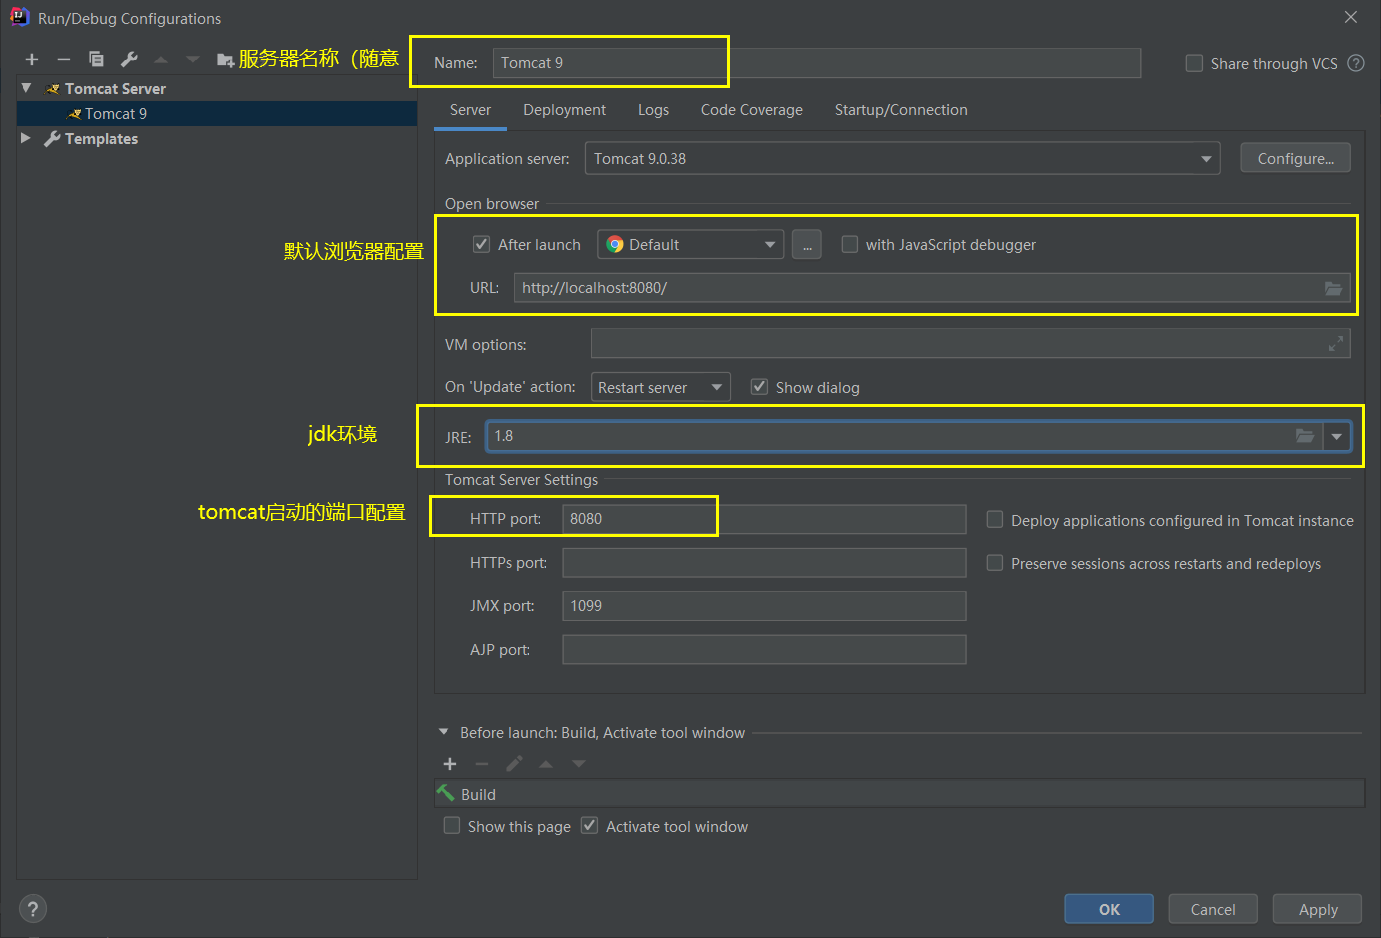Move the before launch task down
Image resolution: width=1381 pixels, height=938 pixels.
point(578,764)
